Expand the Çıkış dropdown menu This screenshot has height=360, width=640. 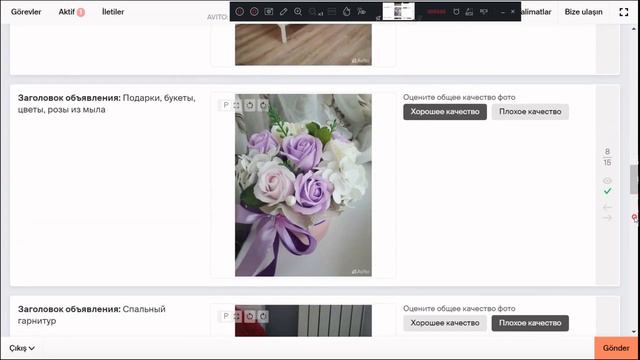pos(22,348)
